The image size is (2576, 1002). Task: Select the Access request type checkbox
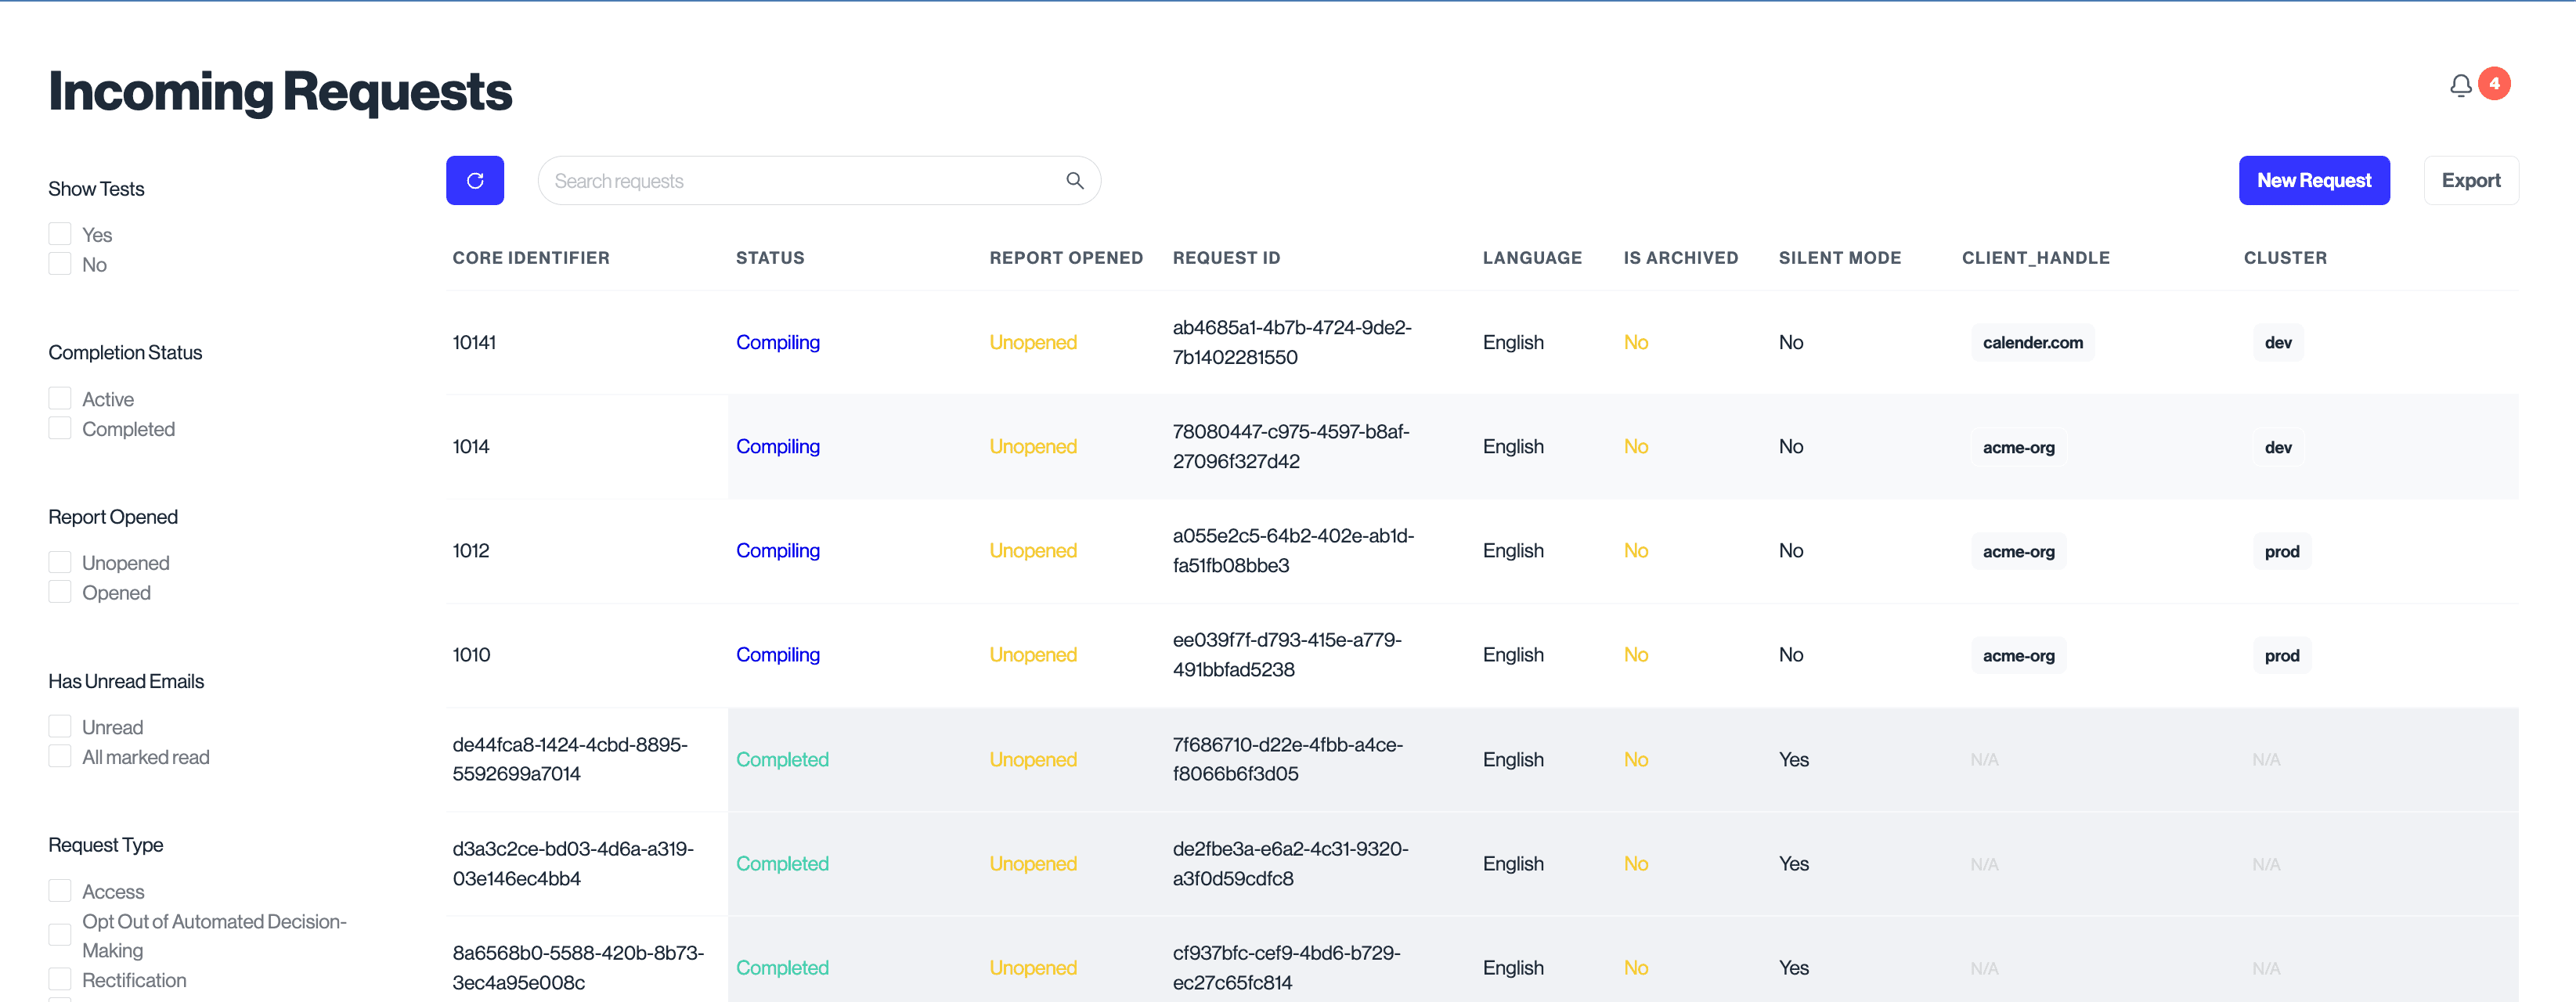click(x=60, y=891)
